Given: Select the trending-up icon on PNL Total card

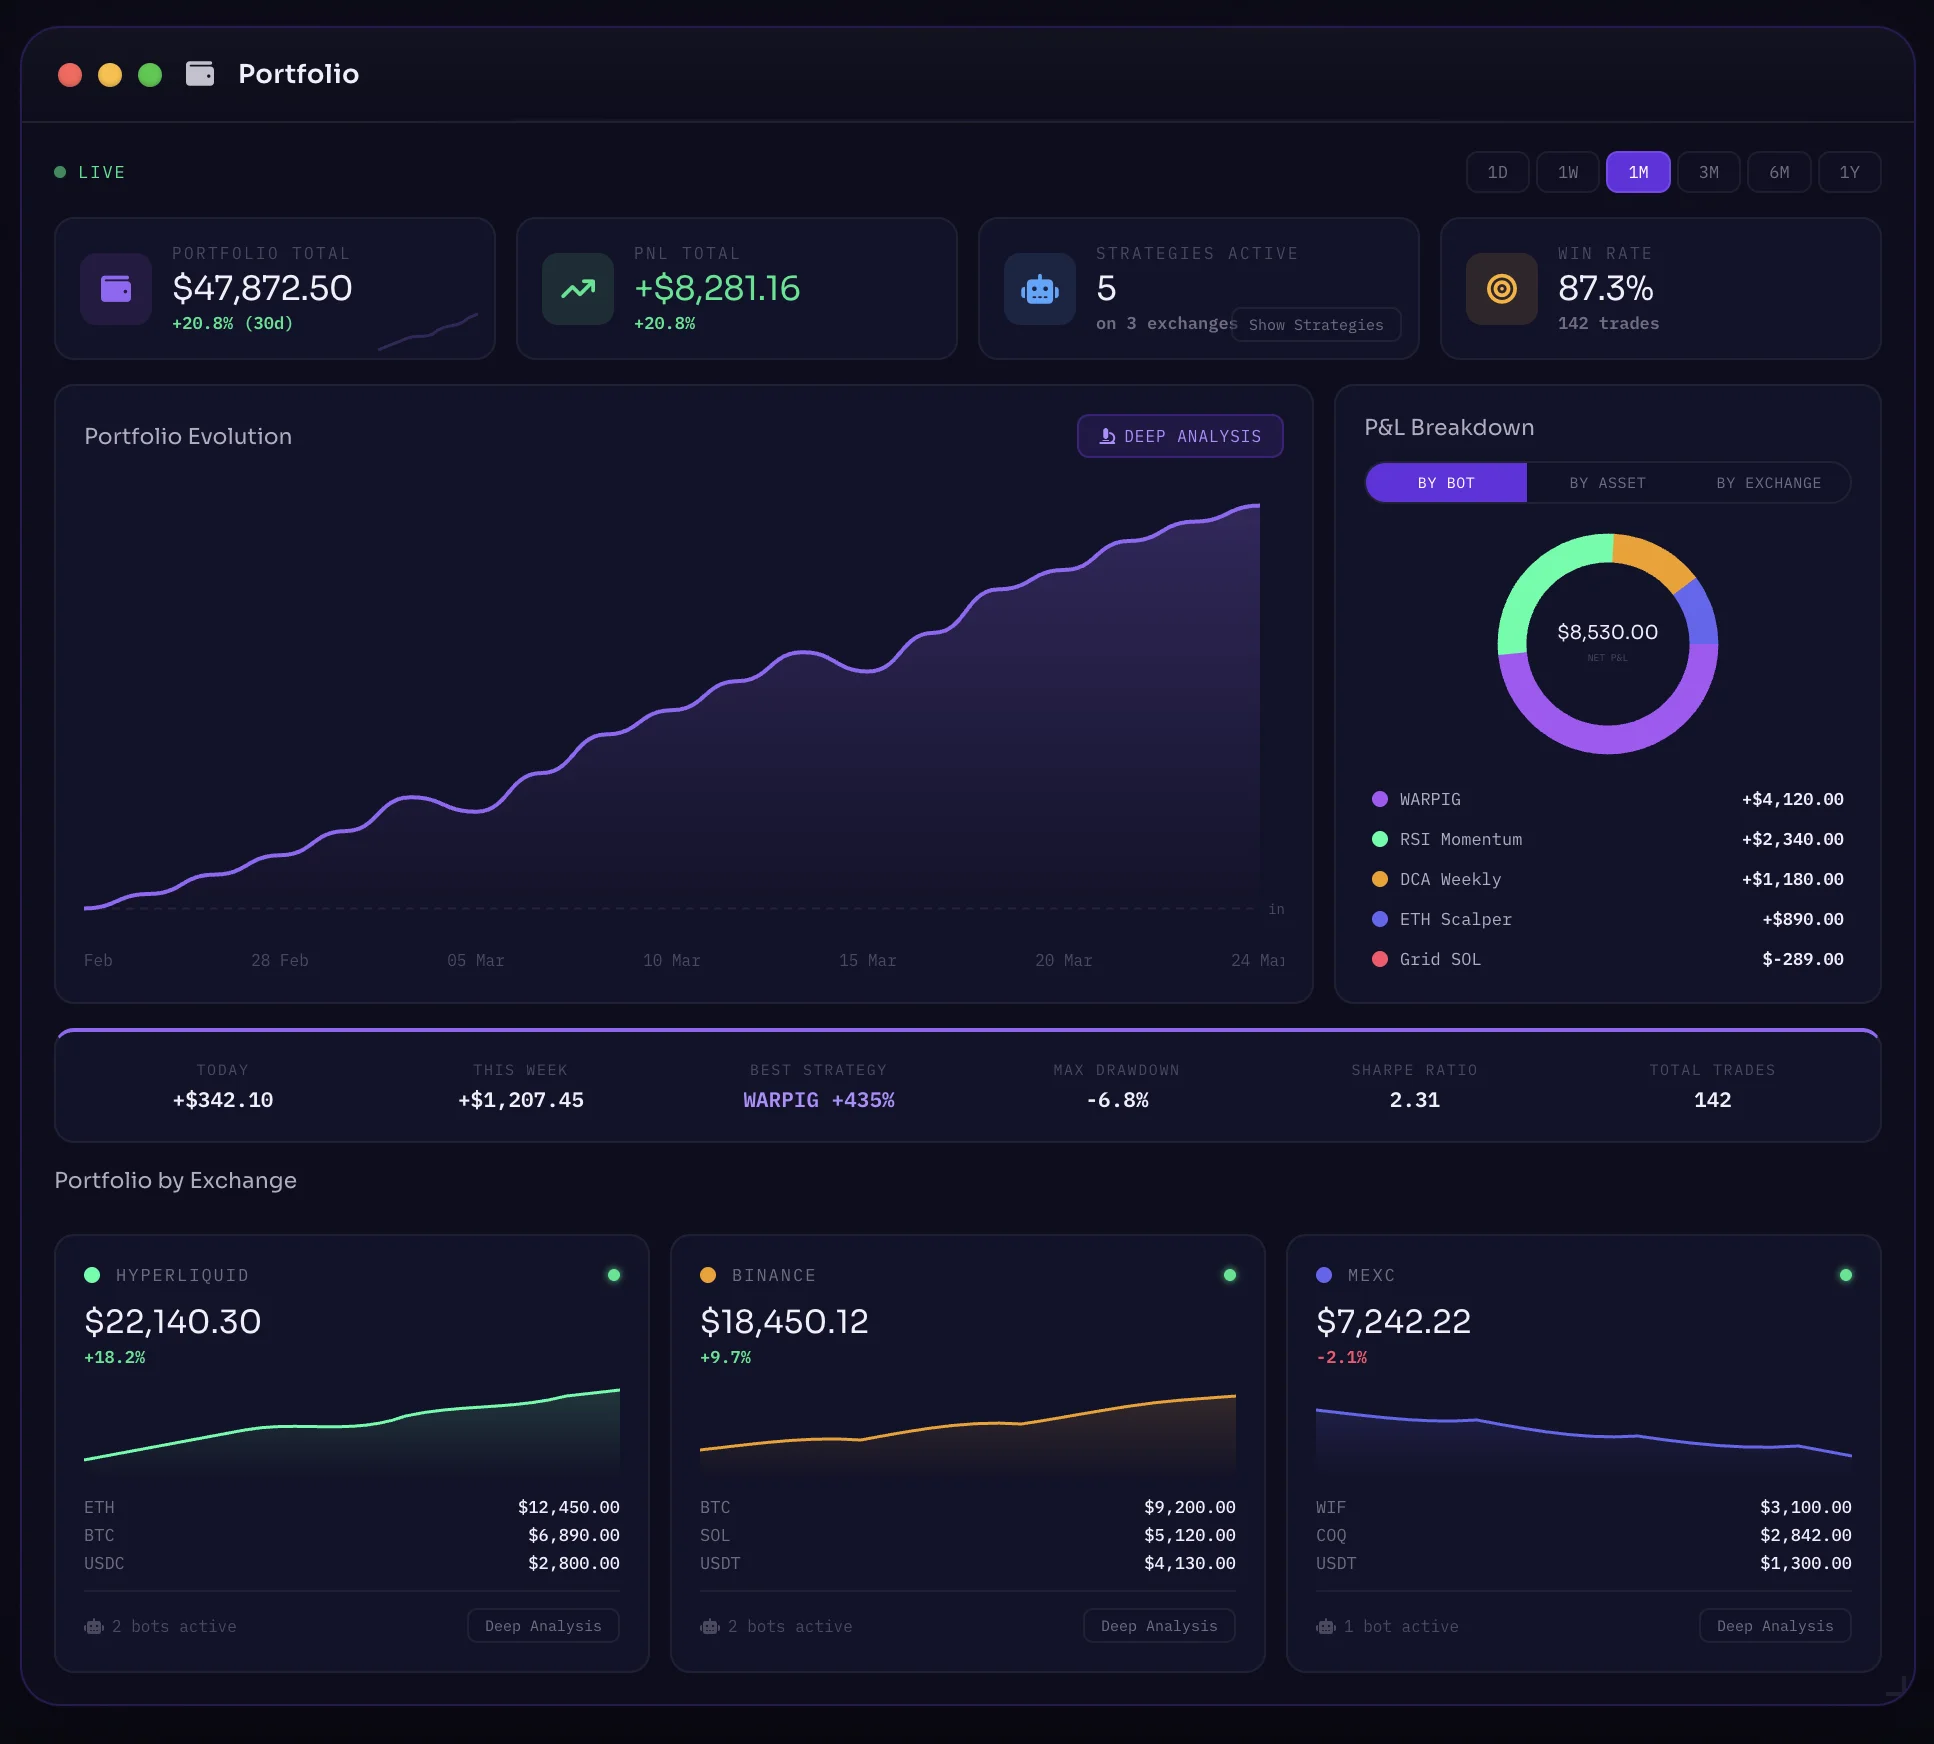Looking at the screenshot, I should pyautogui.click(x=577, y=289).
